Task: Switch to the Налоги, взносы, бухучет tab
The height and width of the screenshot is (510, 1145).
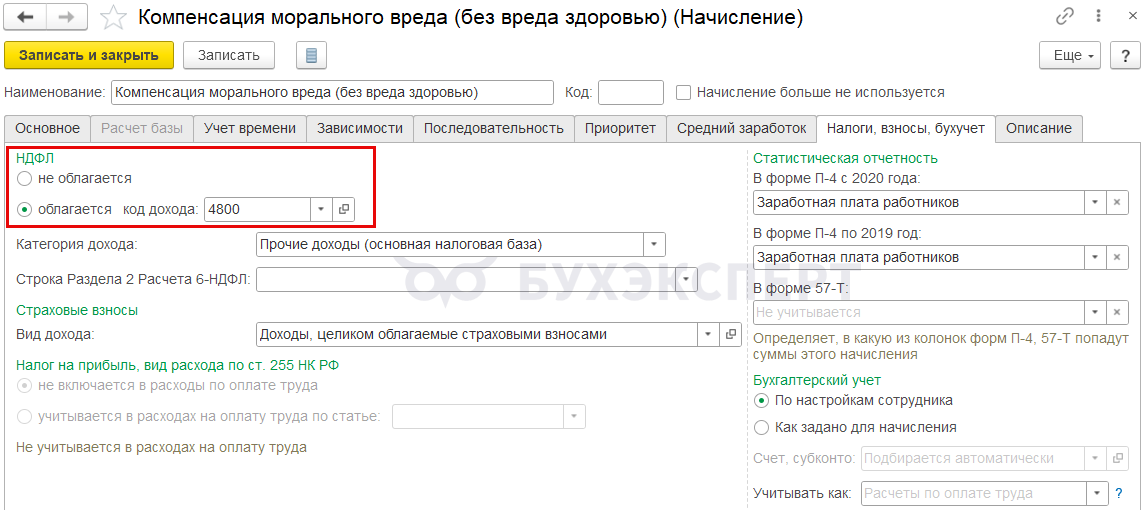Action: coord(905,129)
